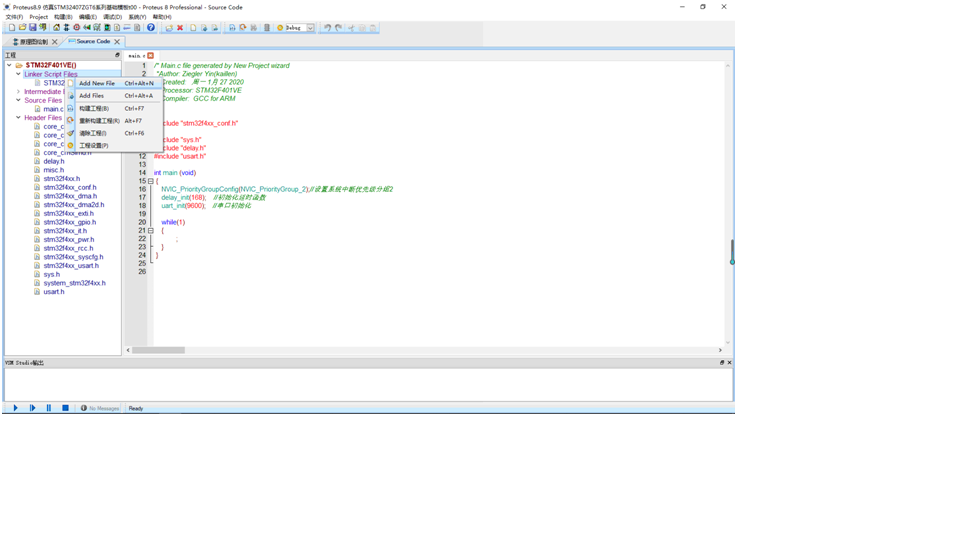Open the PCB layout red chip icon

(x=77, y=28)
